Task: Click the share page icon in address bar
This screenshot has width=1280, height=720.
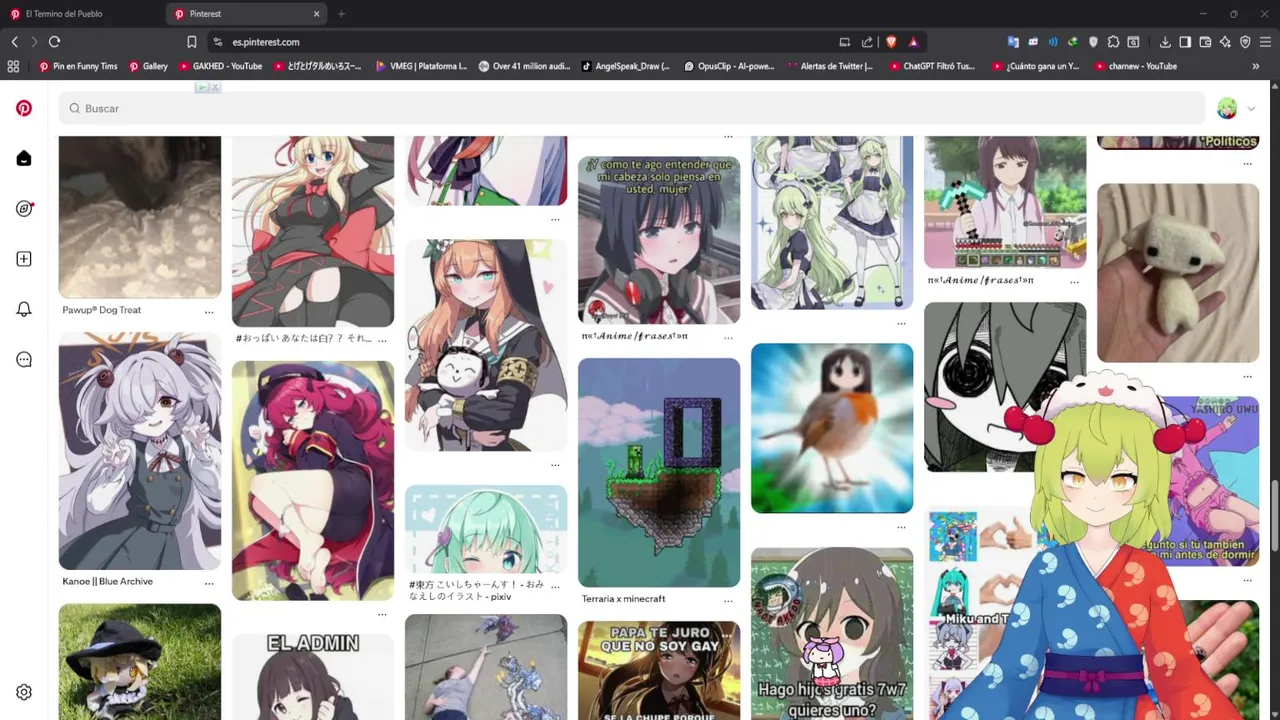Action: (x=867, y=42)
